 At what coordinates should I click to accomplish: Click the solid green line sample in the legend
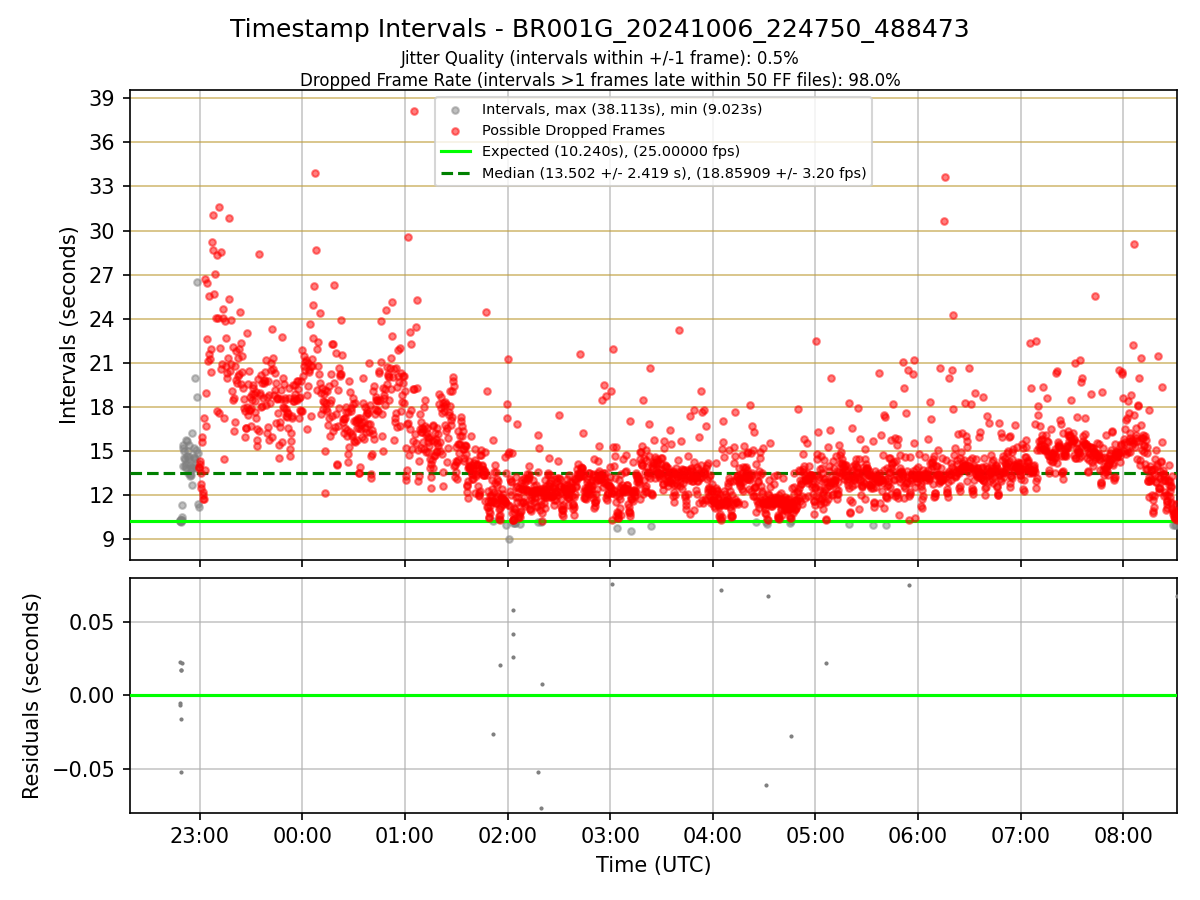click(x=456, y=152)
